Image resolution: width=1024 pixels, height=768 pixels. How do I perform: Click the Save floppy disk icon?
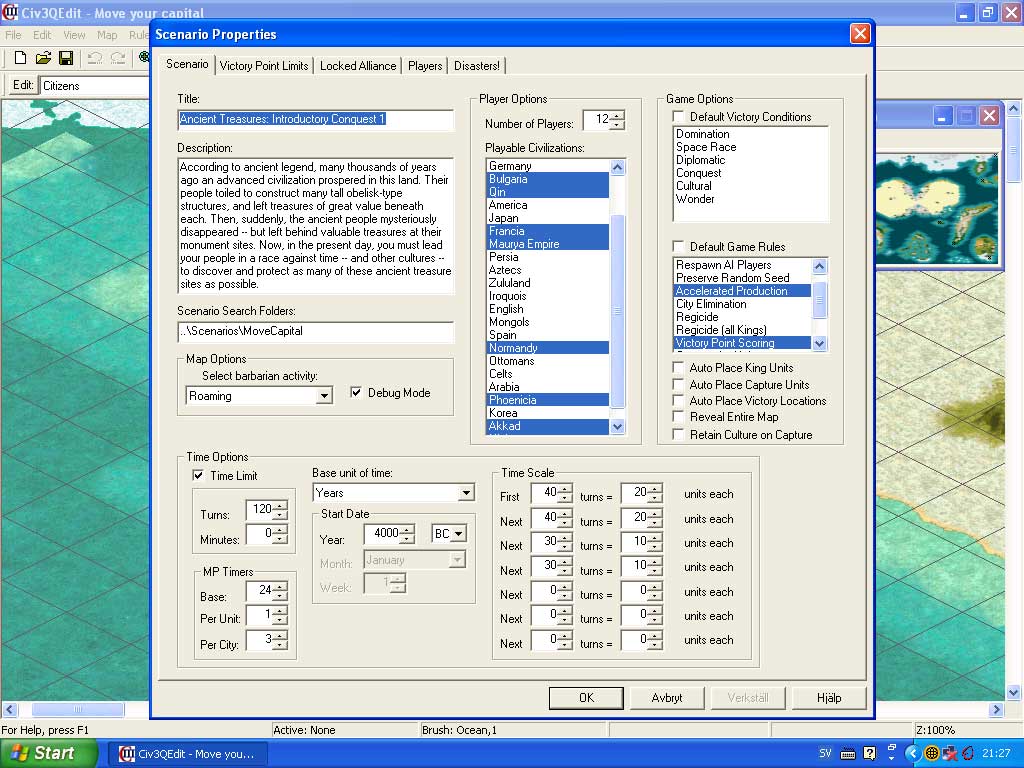pos(65,58)
